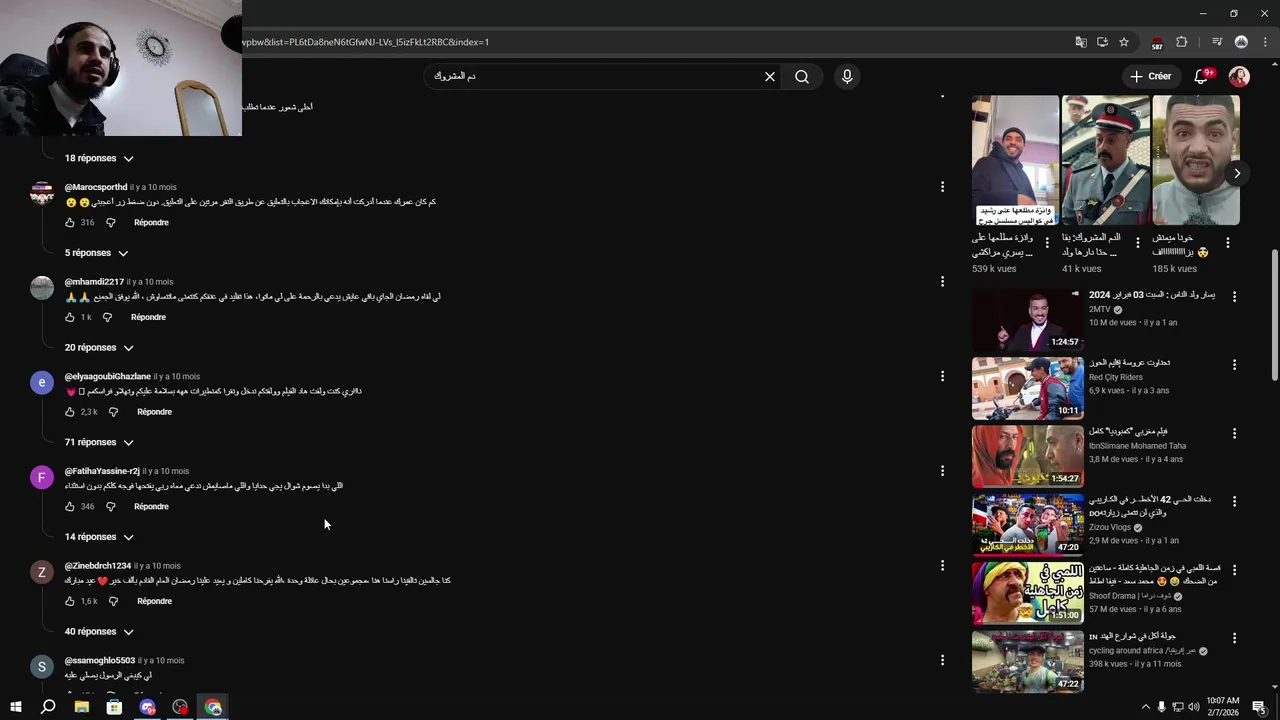Open the @mhamdi2217 channel link
Viewport: 1280px width, 720px height.
(94, 282)
